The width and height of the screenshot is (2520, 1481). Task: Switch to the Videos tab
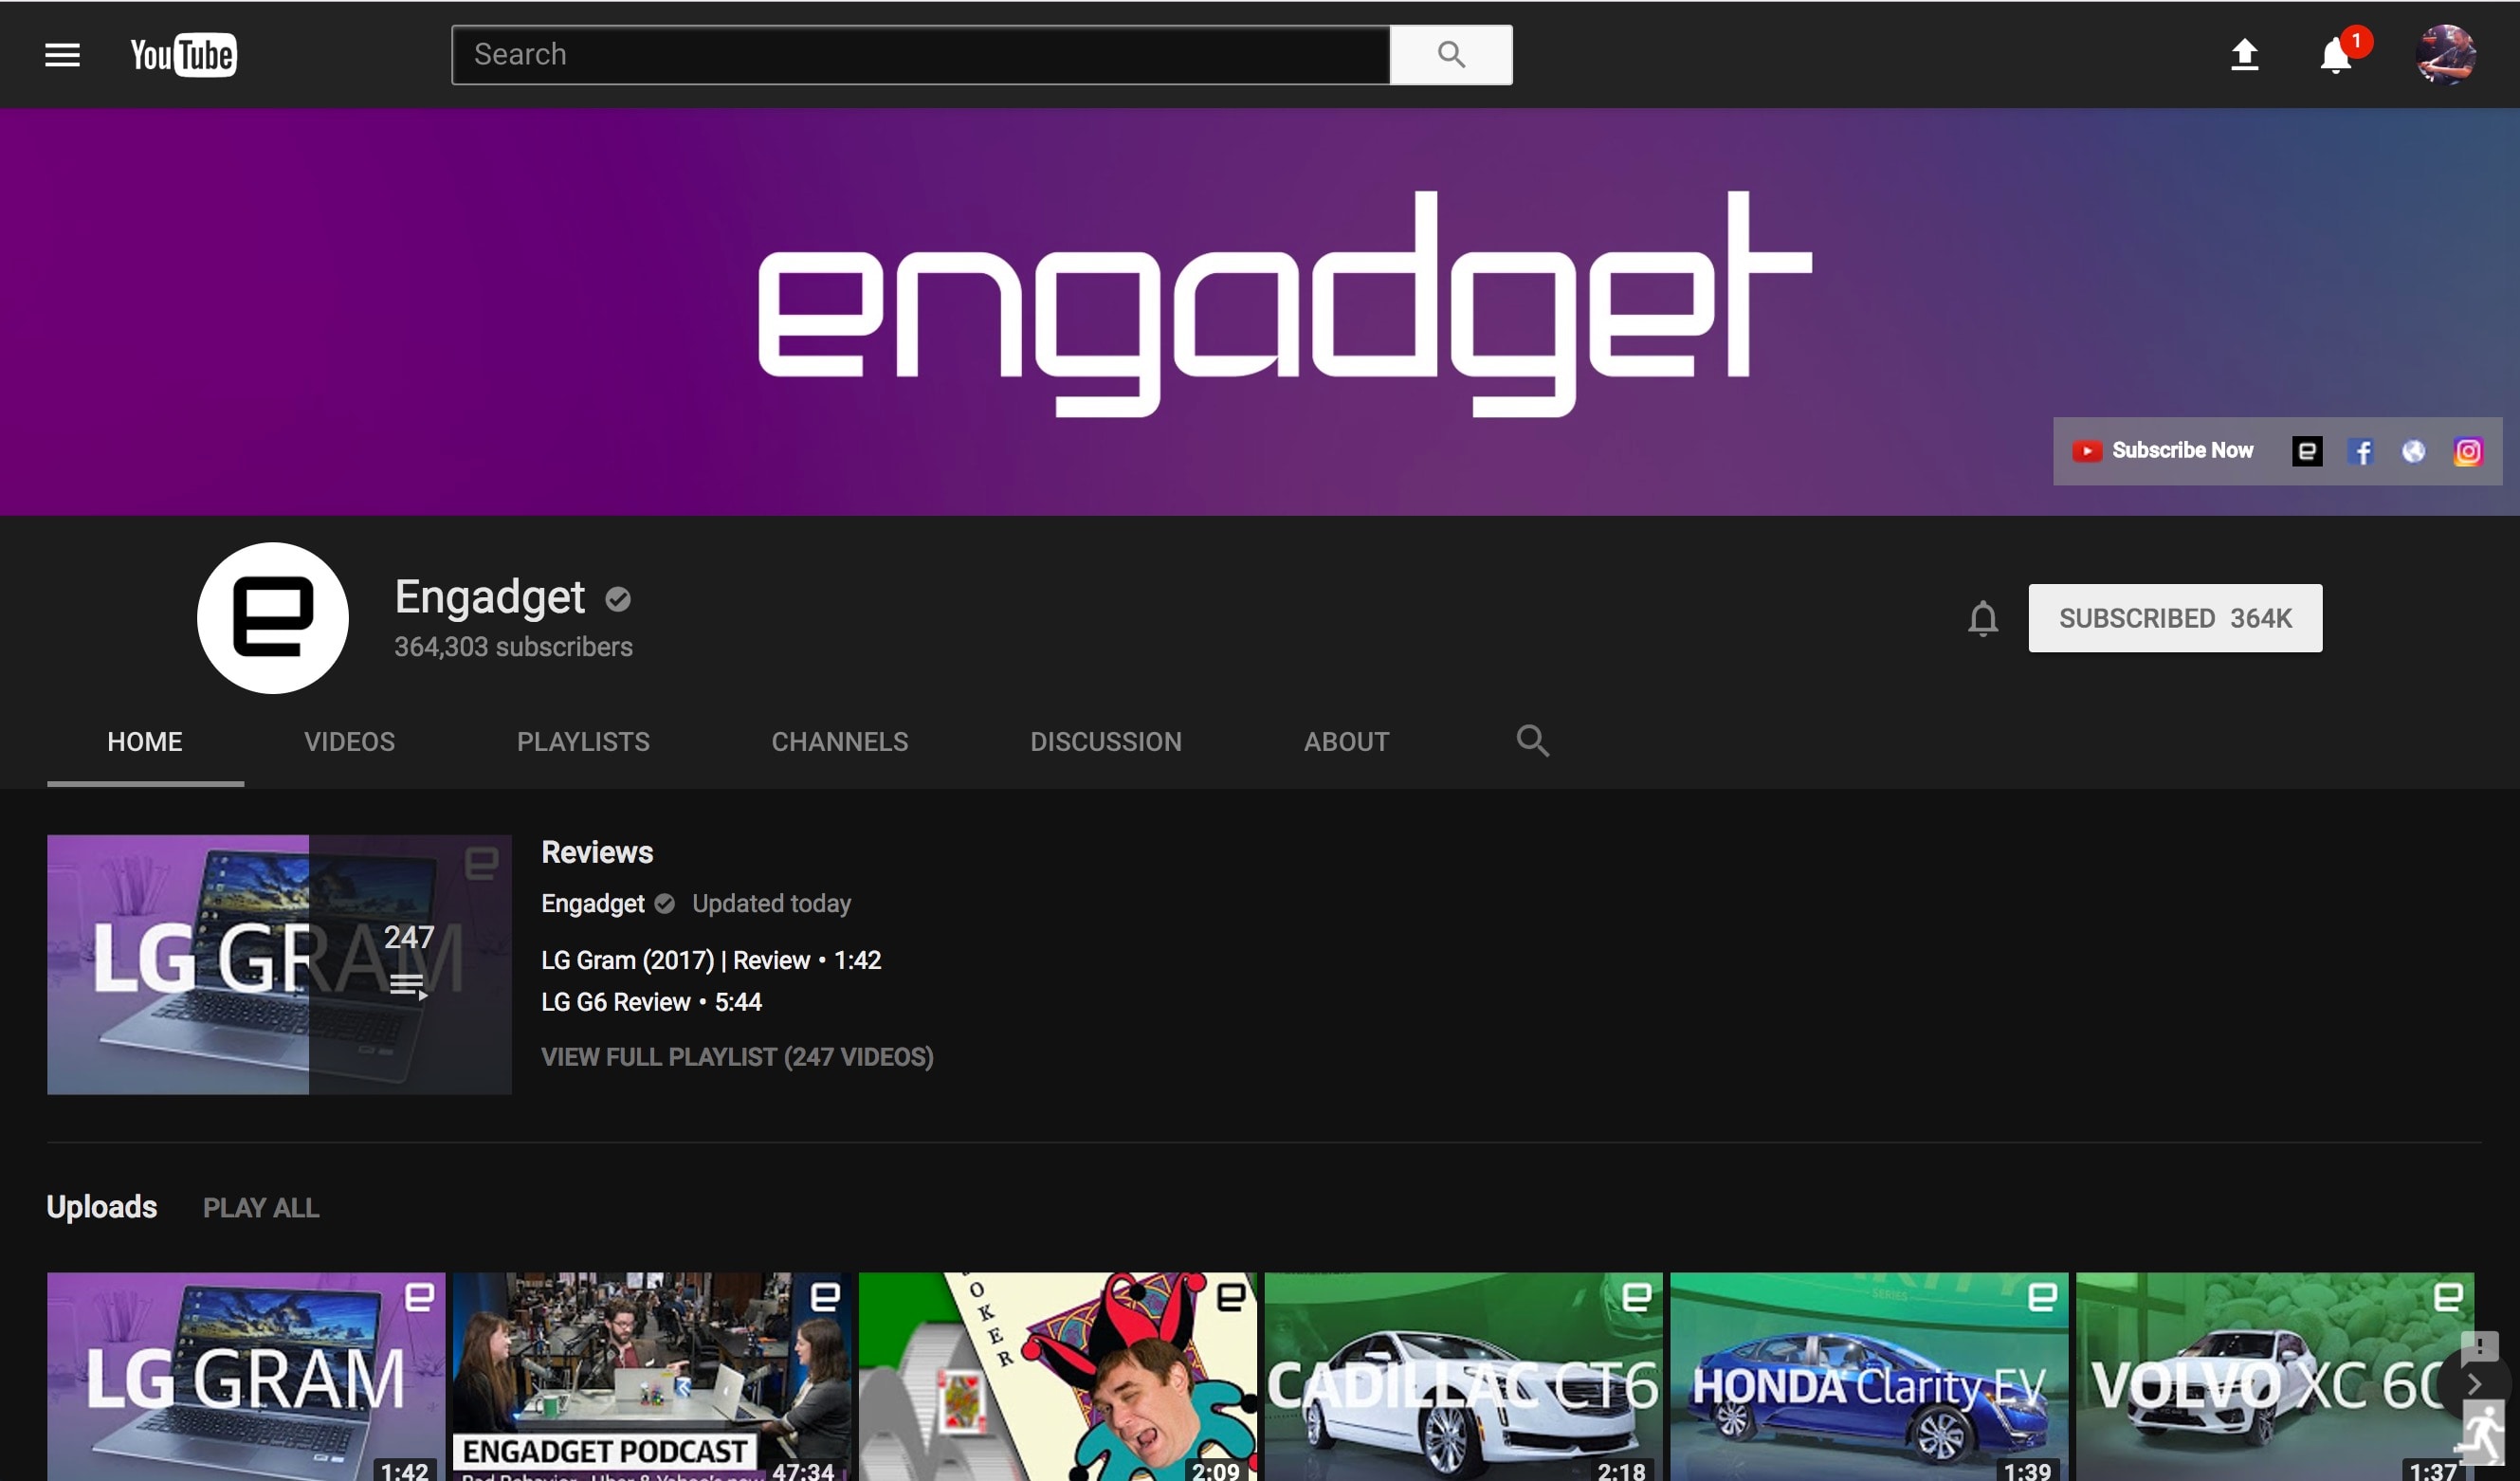(x=350, y=742)
